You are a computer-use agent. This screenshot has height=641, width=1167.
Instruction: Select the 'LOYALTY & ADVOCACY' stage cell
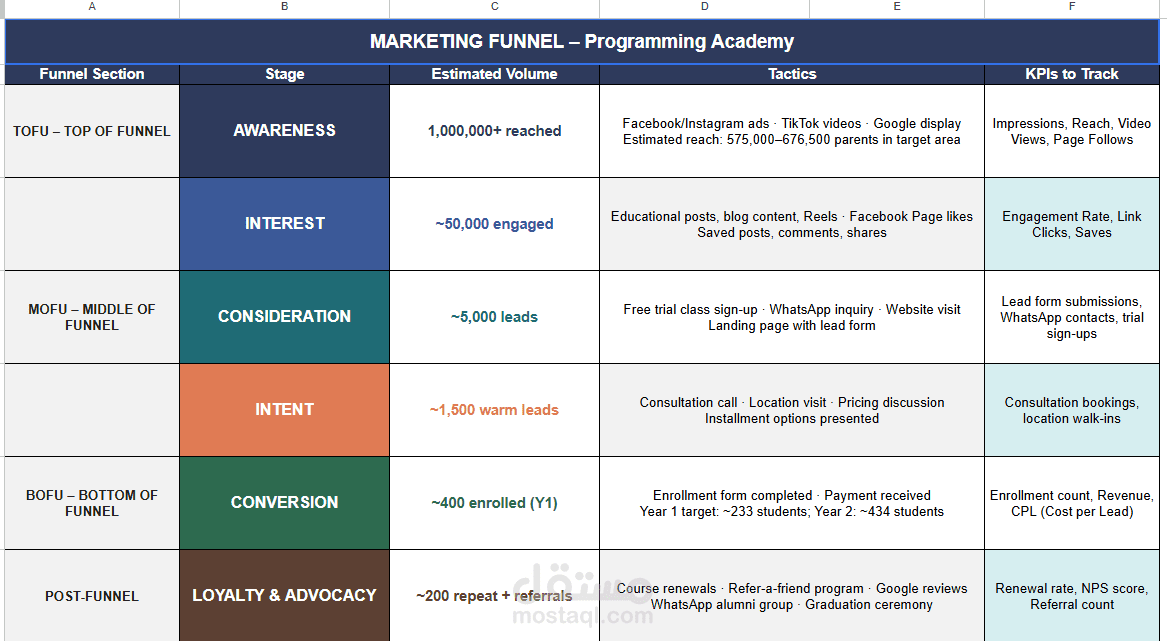tap(284, 596)
